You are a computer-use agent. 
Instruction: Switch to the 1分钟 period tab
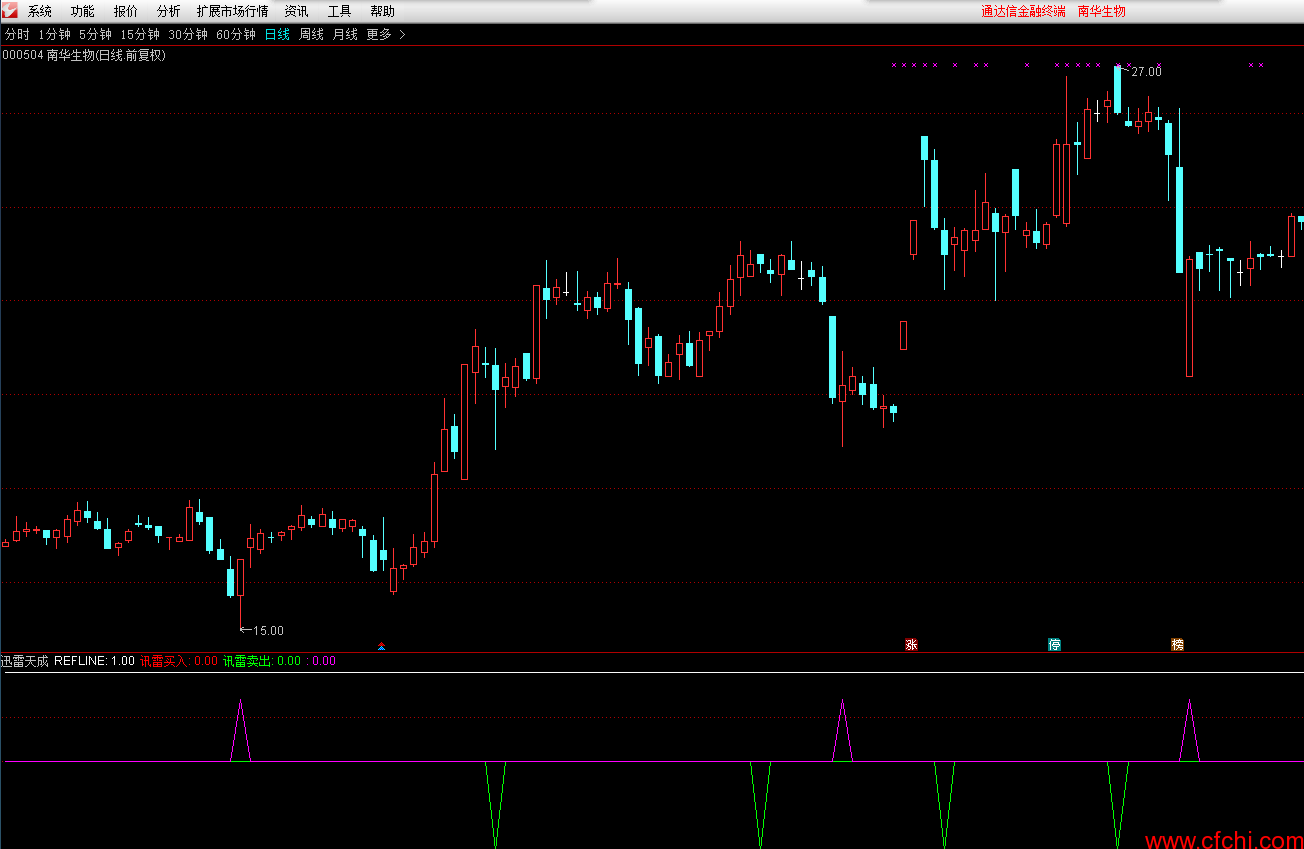pyautogui.click(x=55, y=34)
